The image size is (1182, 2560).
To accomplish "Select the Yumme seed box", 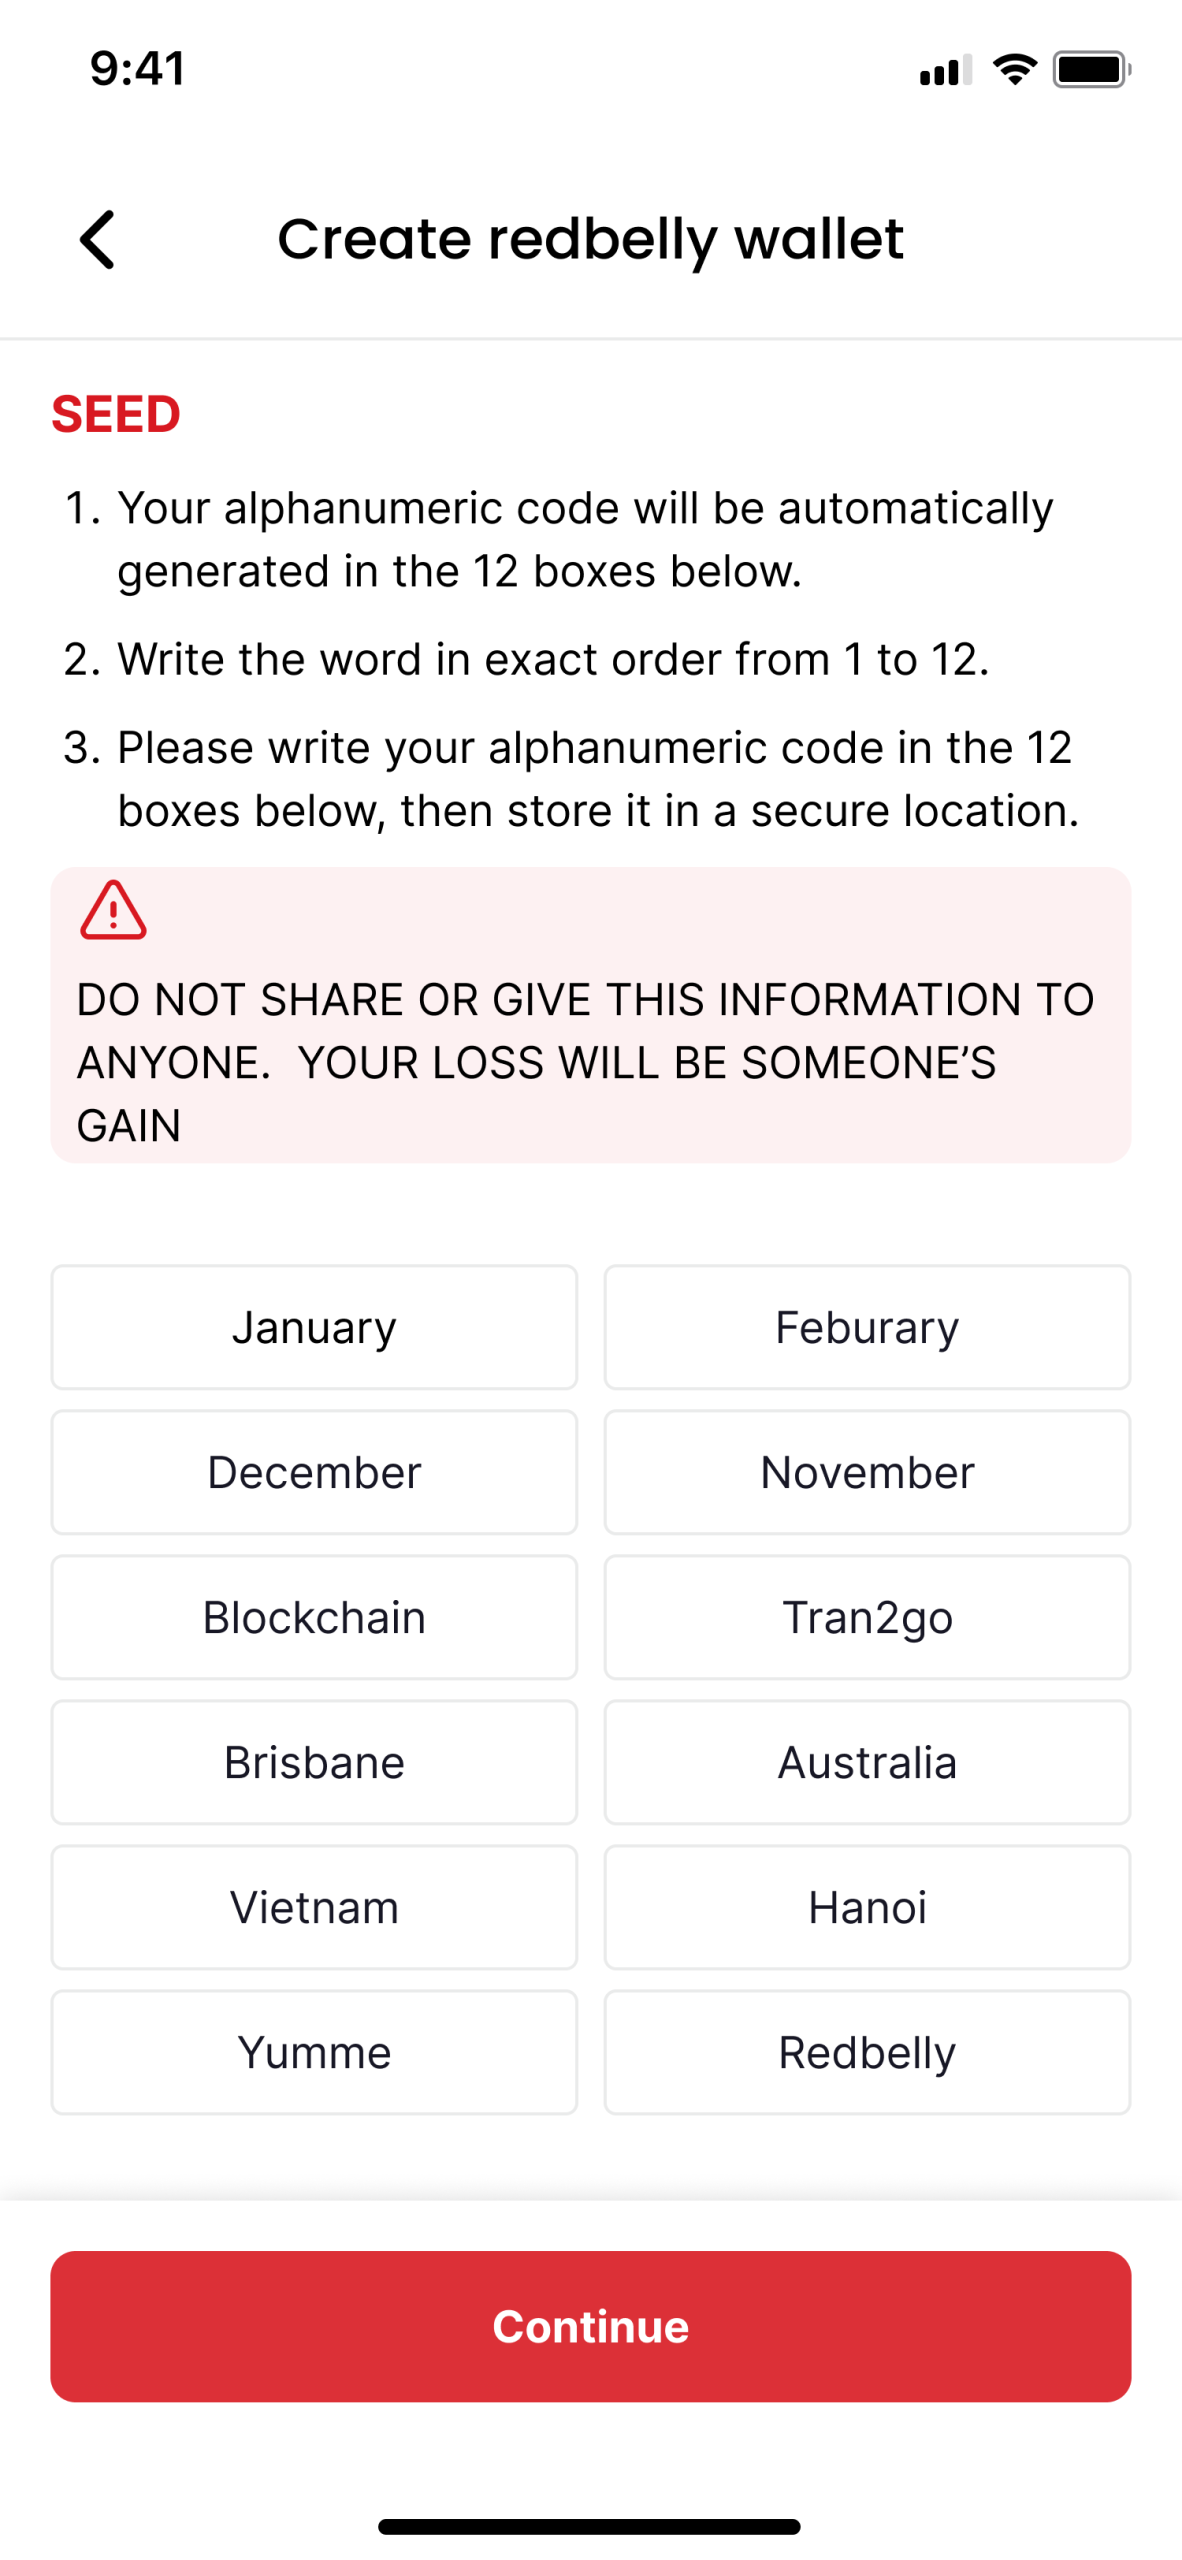I will coord(314,2052).
